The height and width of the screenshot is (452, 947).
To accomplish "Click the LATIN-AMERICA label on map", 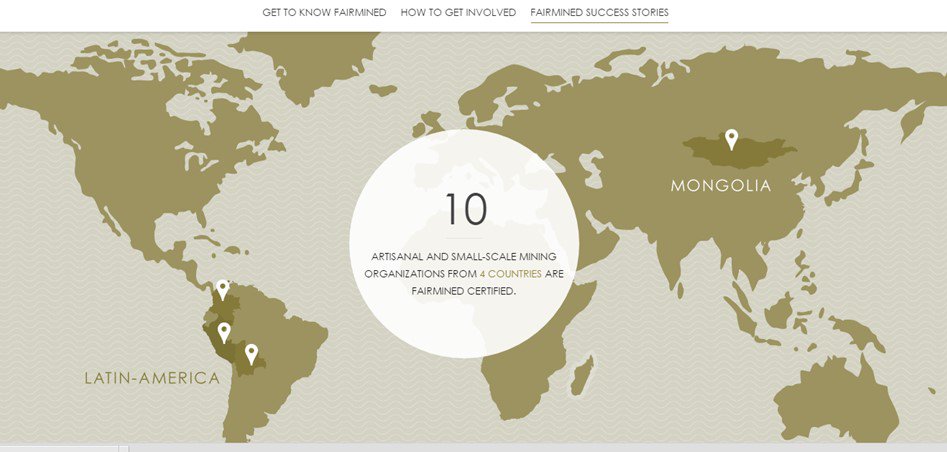I will (x=152, y=378).
